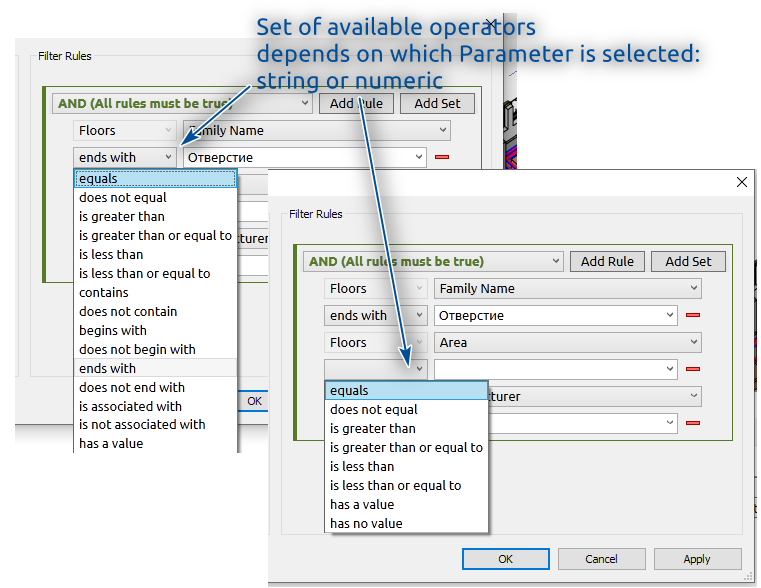761x588 pixels.
Task: Select the 'does not end with' operator
Action: [x=155, y=387]
